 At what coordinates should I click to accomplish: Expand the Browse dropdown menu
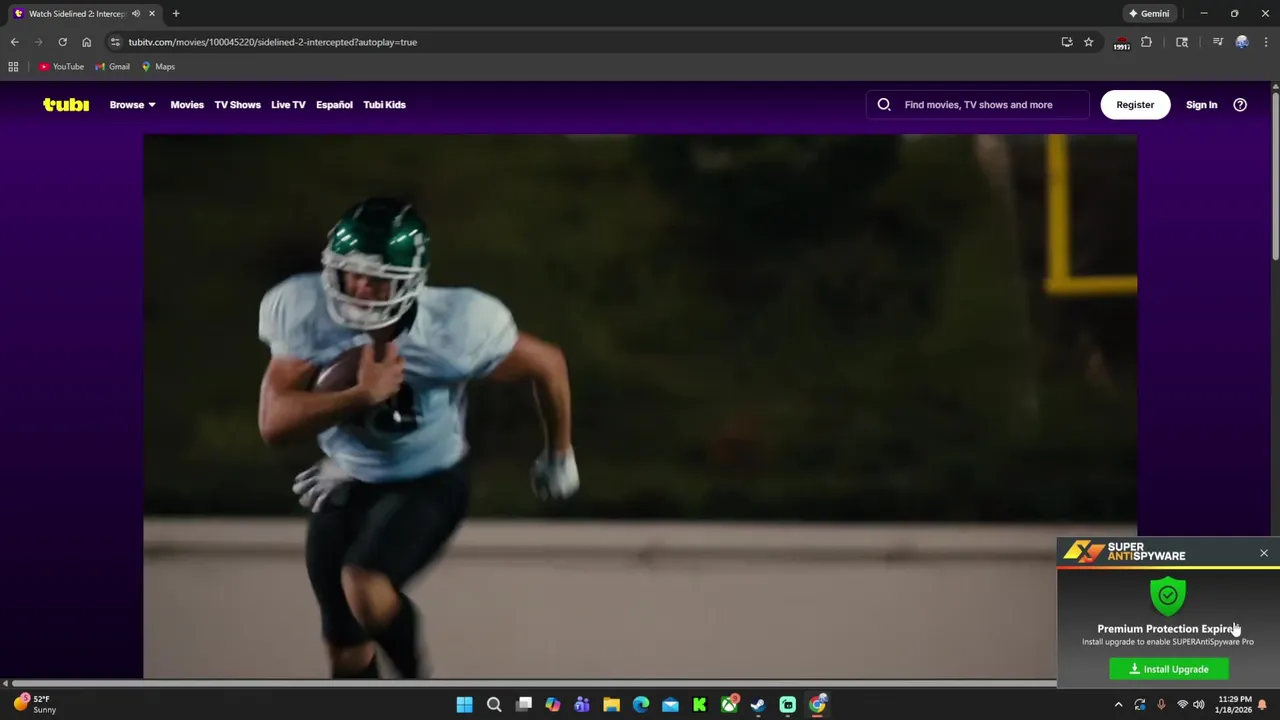132,104
